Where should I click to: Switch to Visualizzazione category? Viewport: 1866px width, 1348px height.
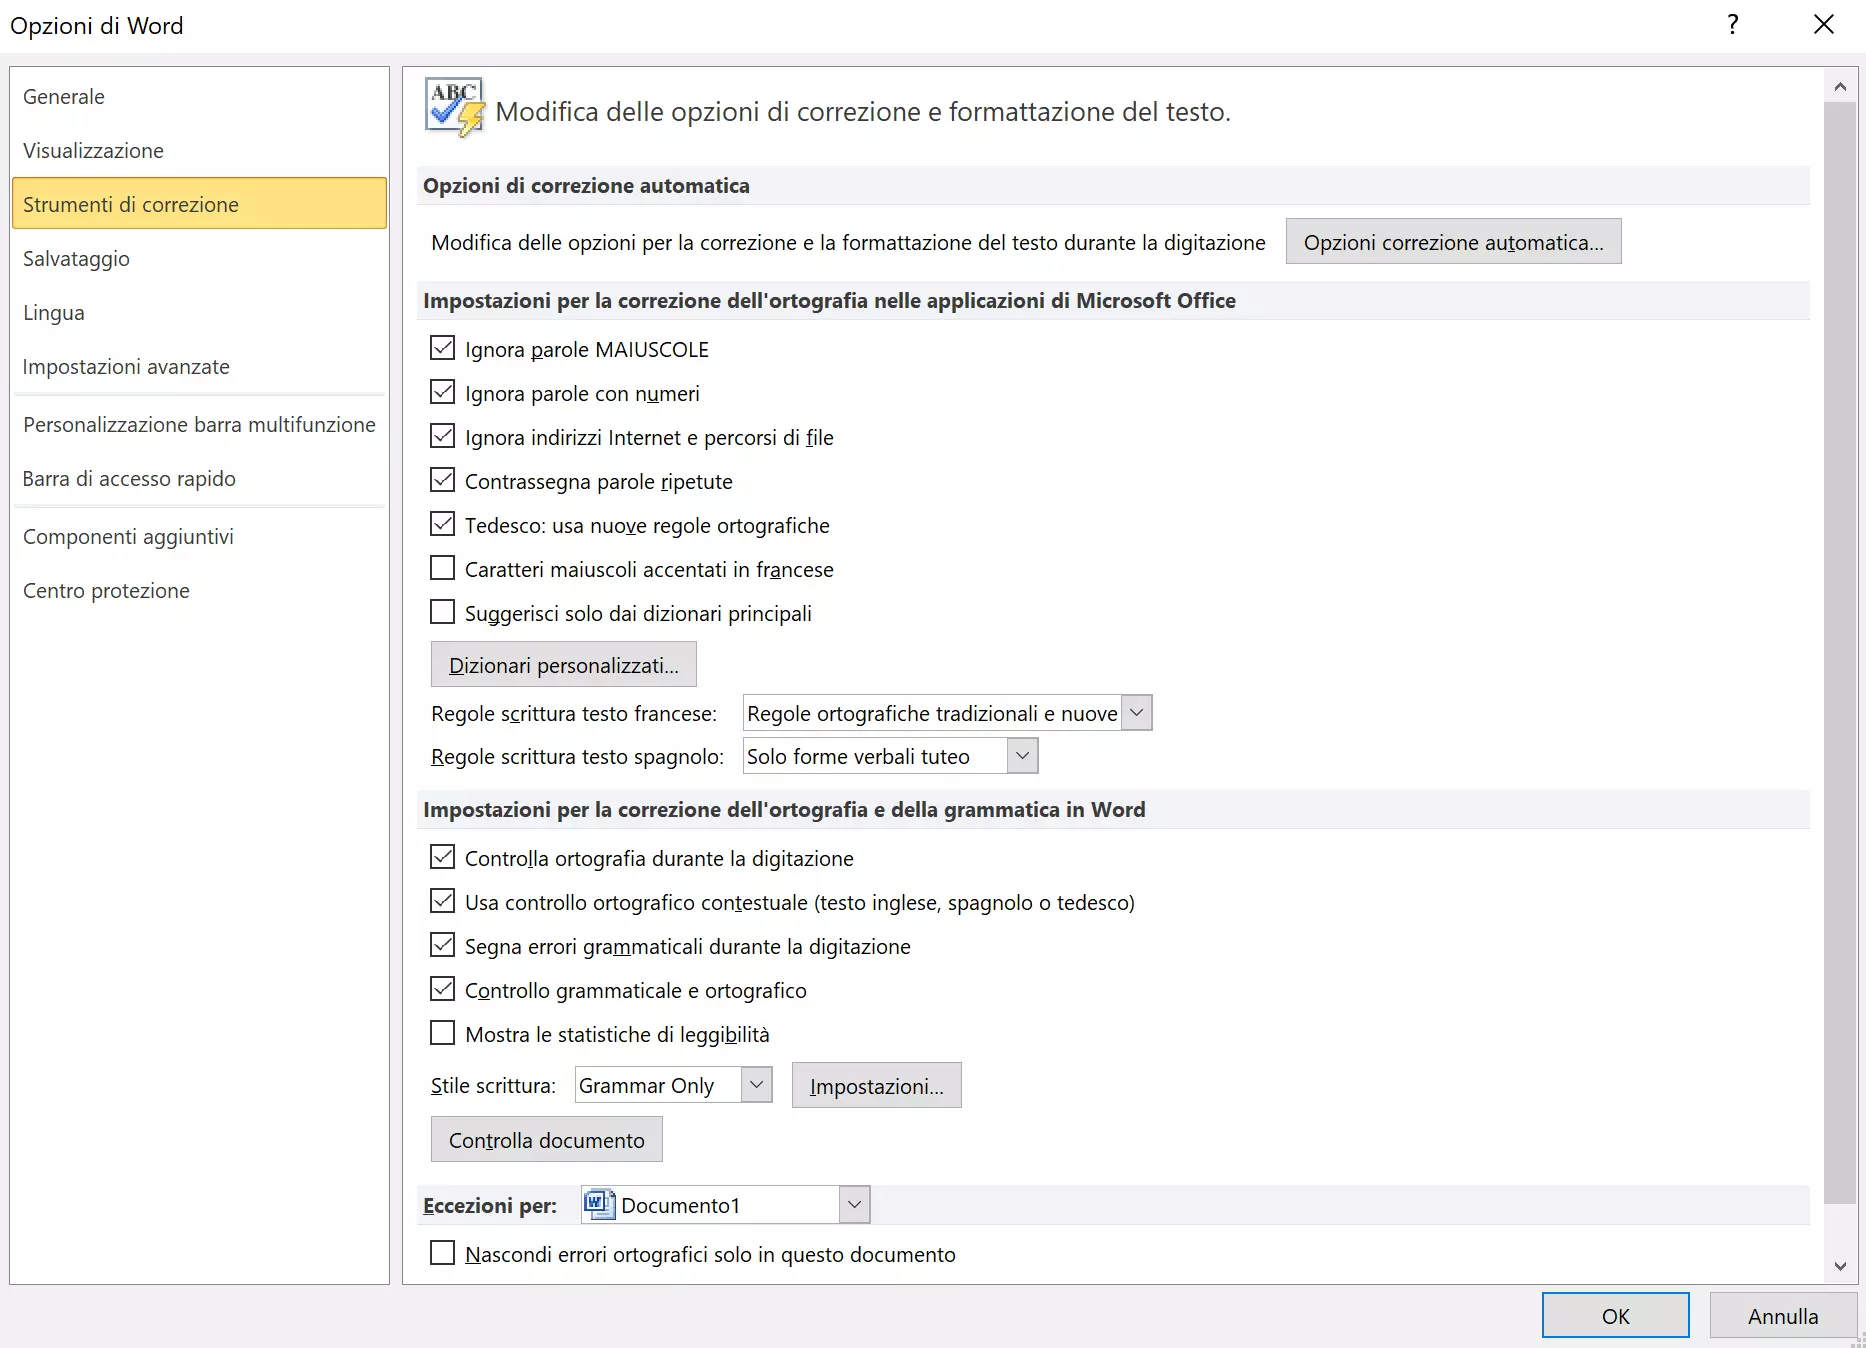(x=200, y=150)
